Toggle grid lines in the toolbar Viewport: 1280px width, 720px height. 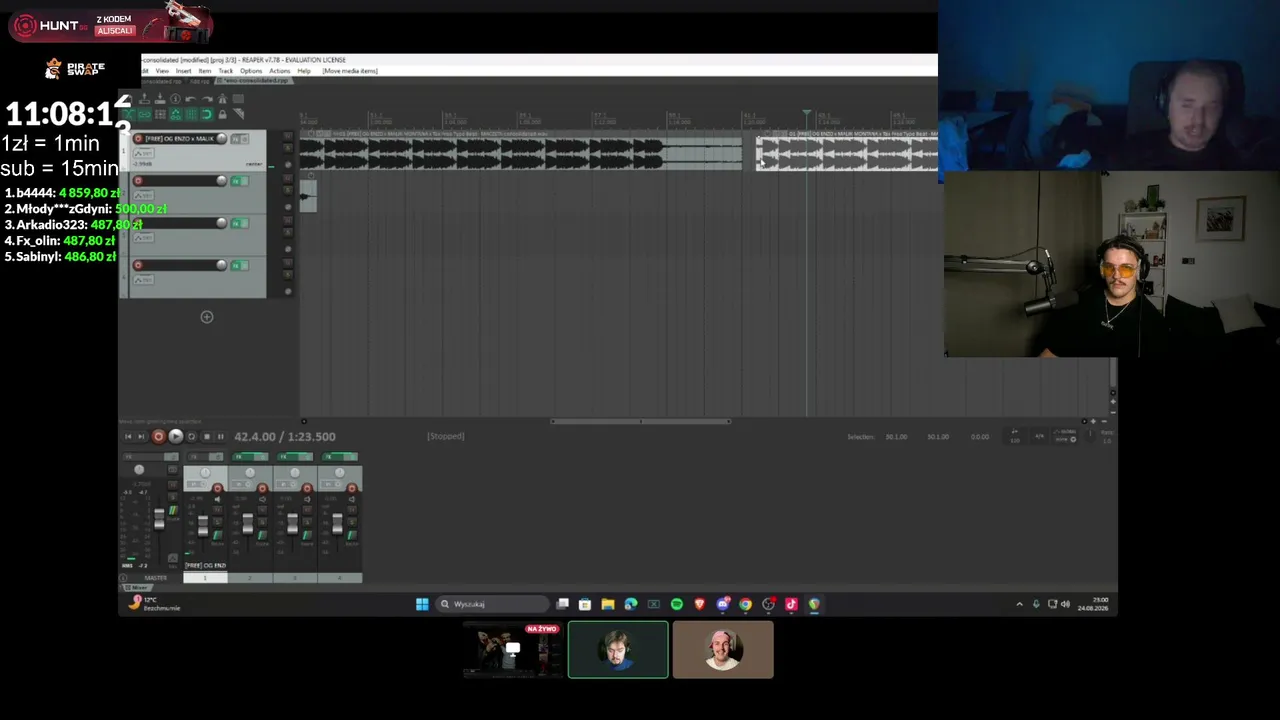(191, 114)
